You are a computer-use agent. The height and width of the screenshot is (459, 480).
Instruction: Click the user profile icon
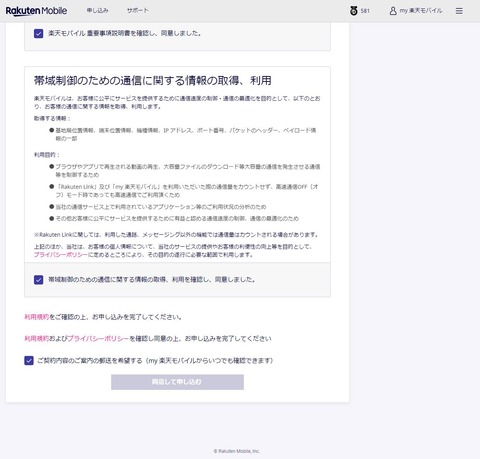coord(393,11)
